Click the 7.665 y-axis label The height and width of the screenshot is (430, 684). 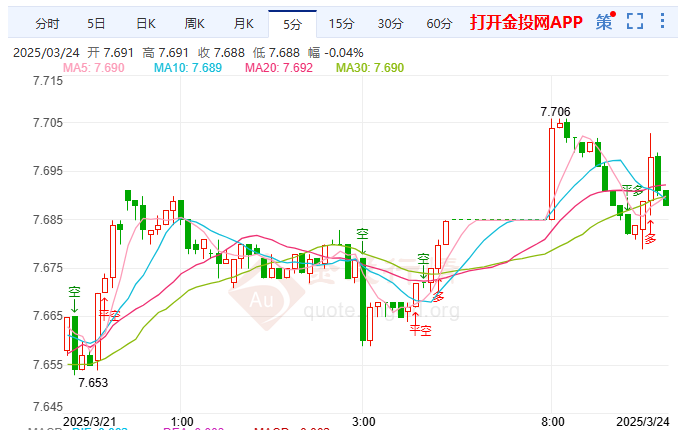tap(48, 316)
